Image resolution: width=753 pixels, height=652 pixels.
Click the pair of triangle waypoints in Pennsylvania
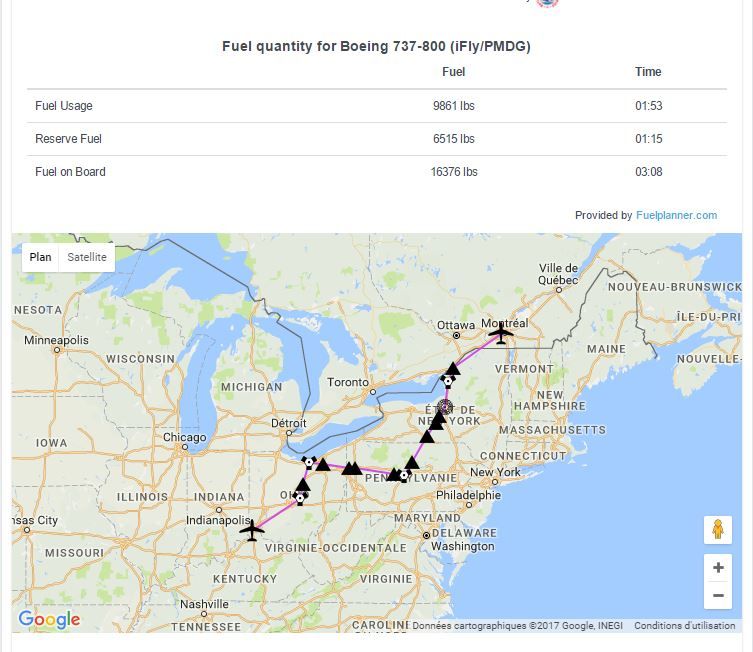(352, 468)
